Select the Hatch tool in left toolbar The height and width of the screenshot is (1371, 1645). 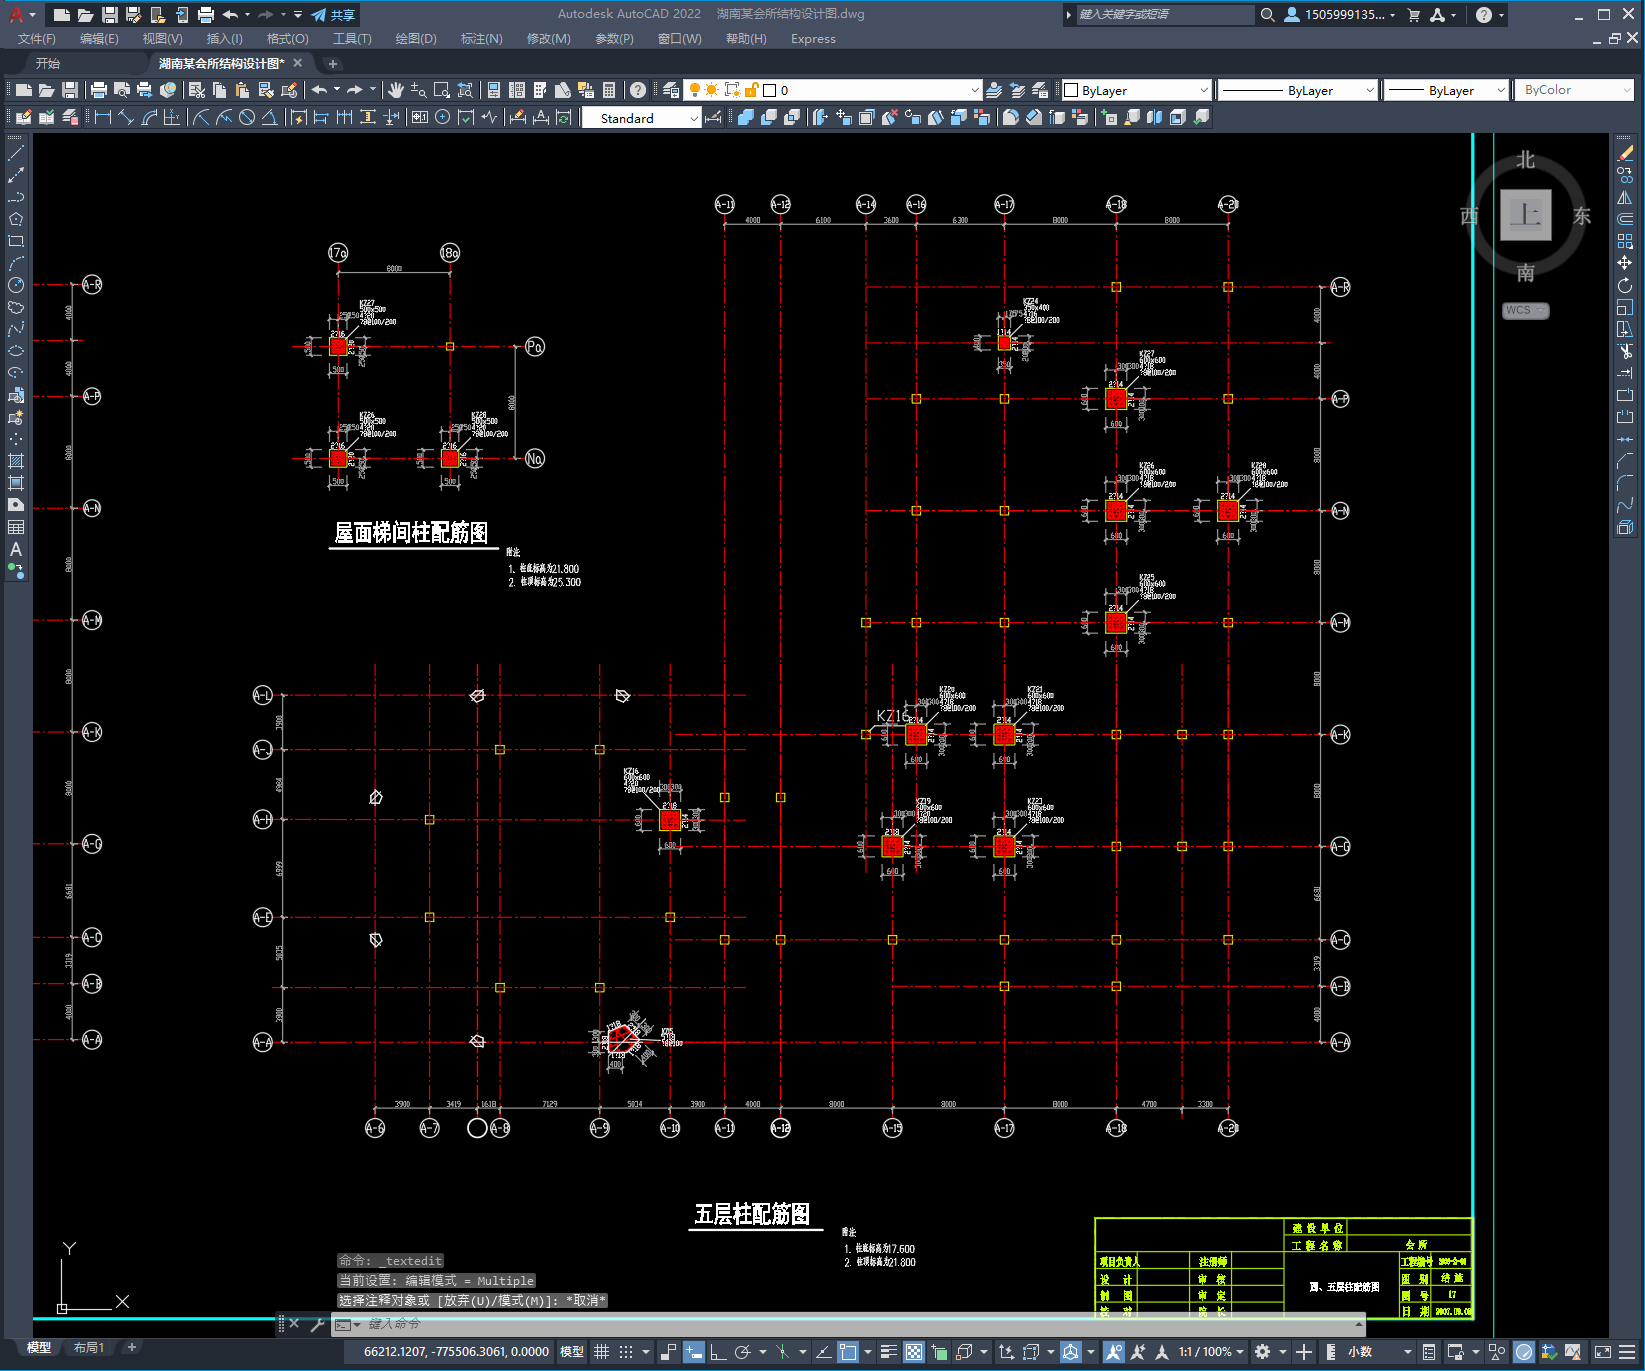click(16, 461)
